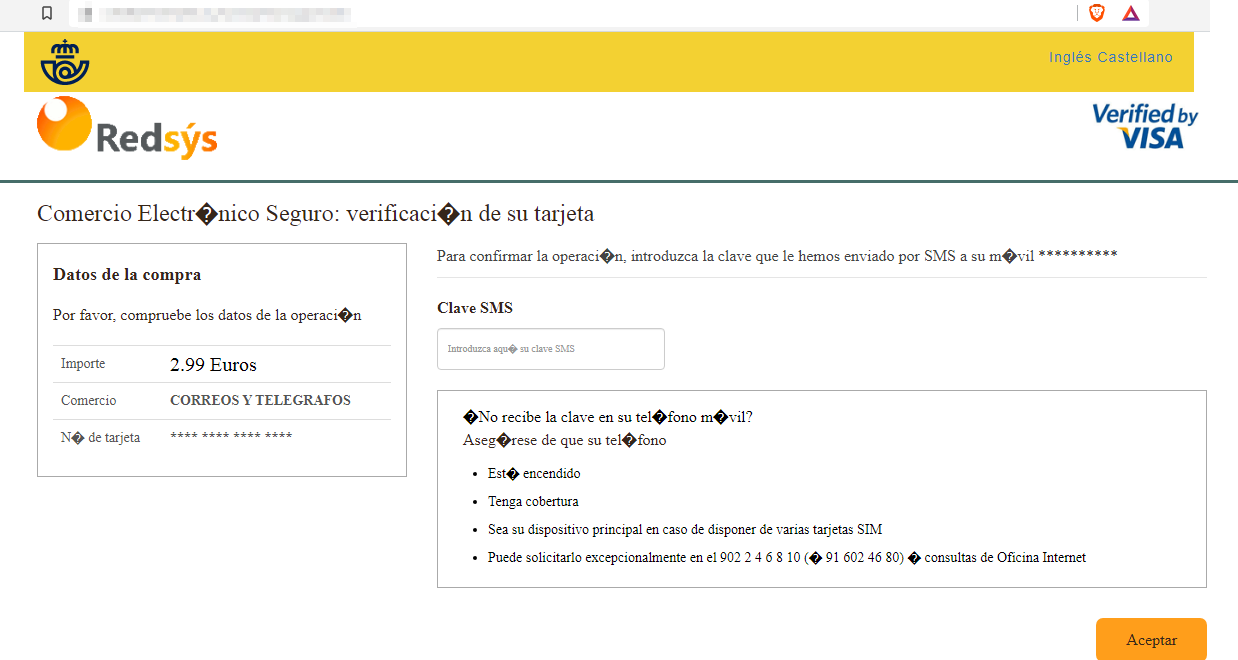The image size is (1238, 660).
Task: Click the masked mobile number after SMS text
Action: [x=1077, y=256]
